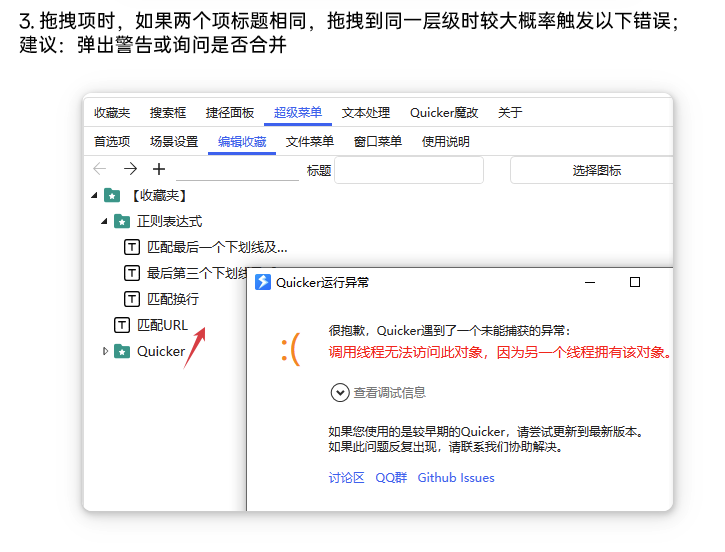The width and height of the screenshot is (725, 552).
Task: Collapse the 【收藏夹】 root node
Action: pyautogui.click(x=94, y=195)
